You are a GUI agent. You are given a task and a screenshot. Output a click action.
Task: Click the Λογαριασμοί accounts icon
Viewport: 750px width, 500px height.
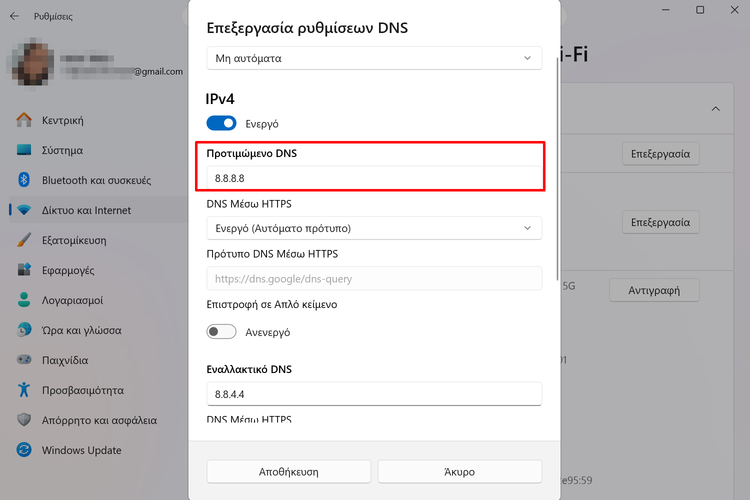tap(25, 300)
